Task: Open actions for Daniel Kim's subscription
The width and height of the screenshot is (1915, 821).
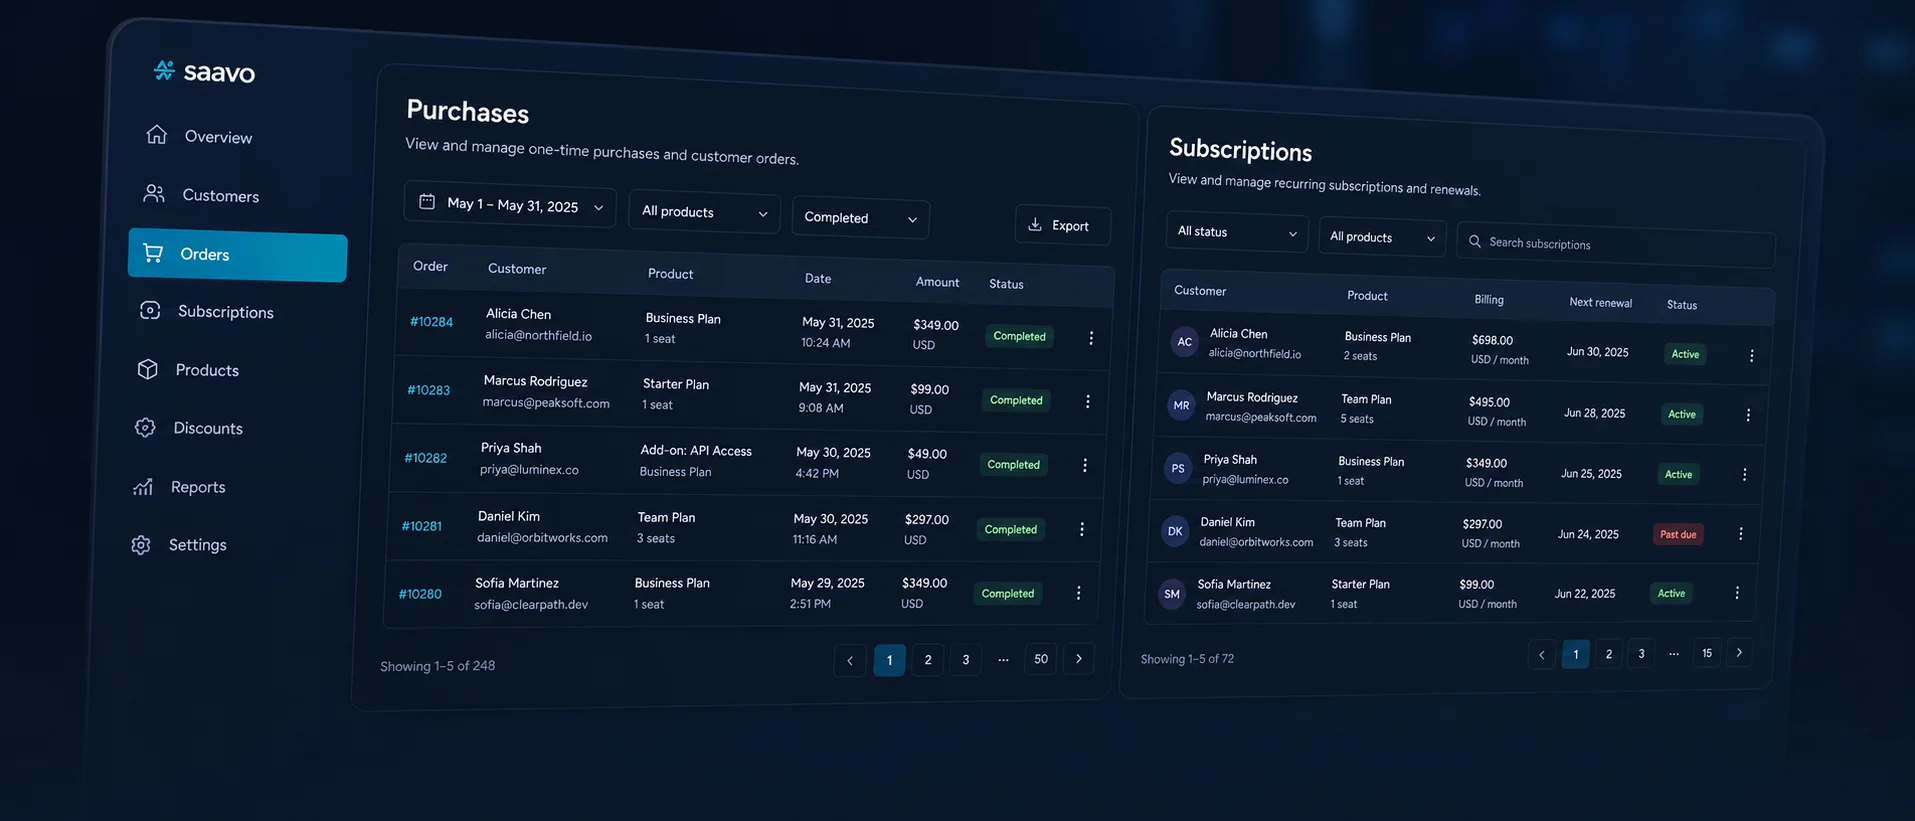Action: tap(1741, 534)
